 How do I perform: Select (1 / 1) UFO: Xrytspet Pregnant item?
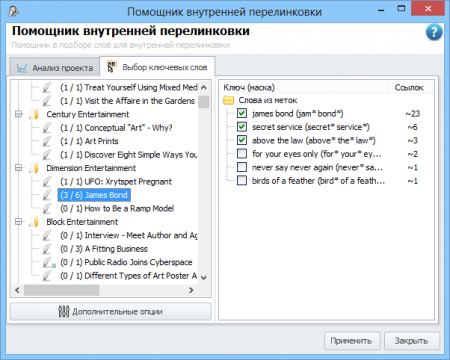pyautogui.click(x=116, y=182)
